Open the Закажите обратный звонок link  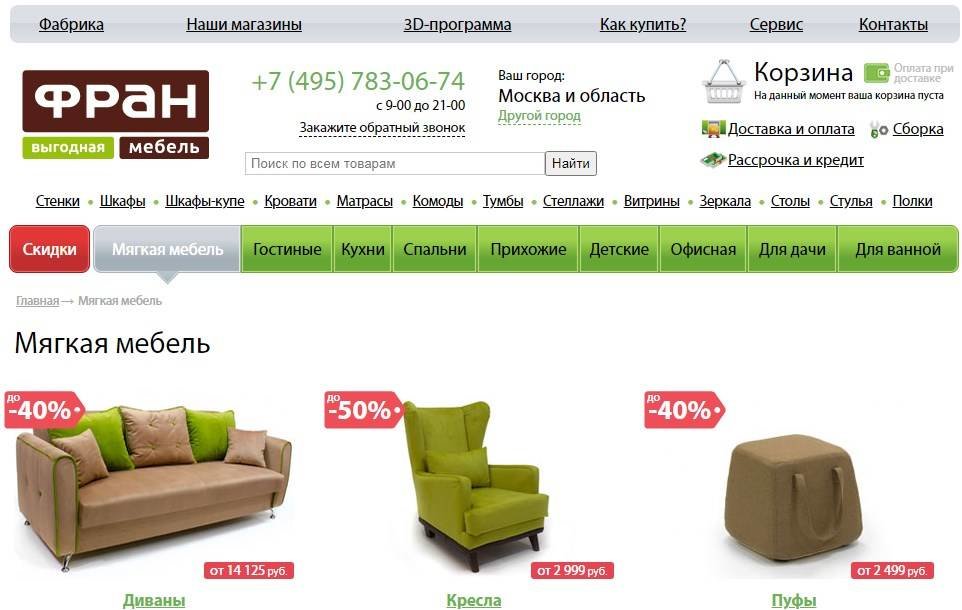[x=382, y=128]
